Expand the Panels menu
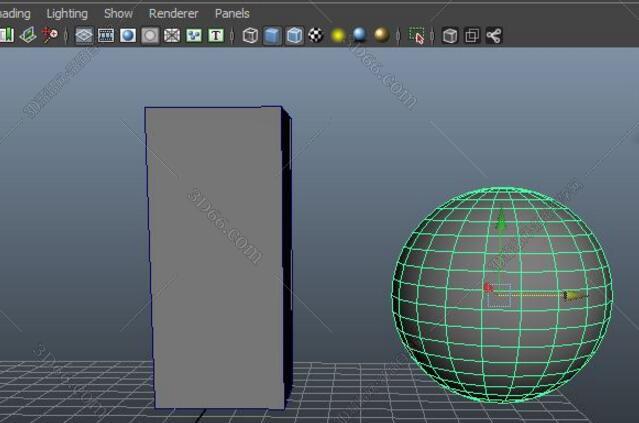 (x=232, y=13)
